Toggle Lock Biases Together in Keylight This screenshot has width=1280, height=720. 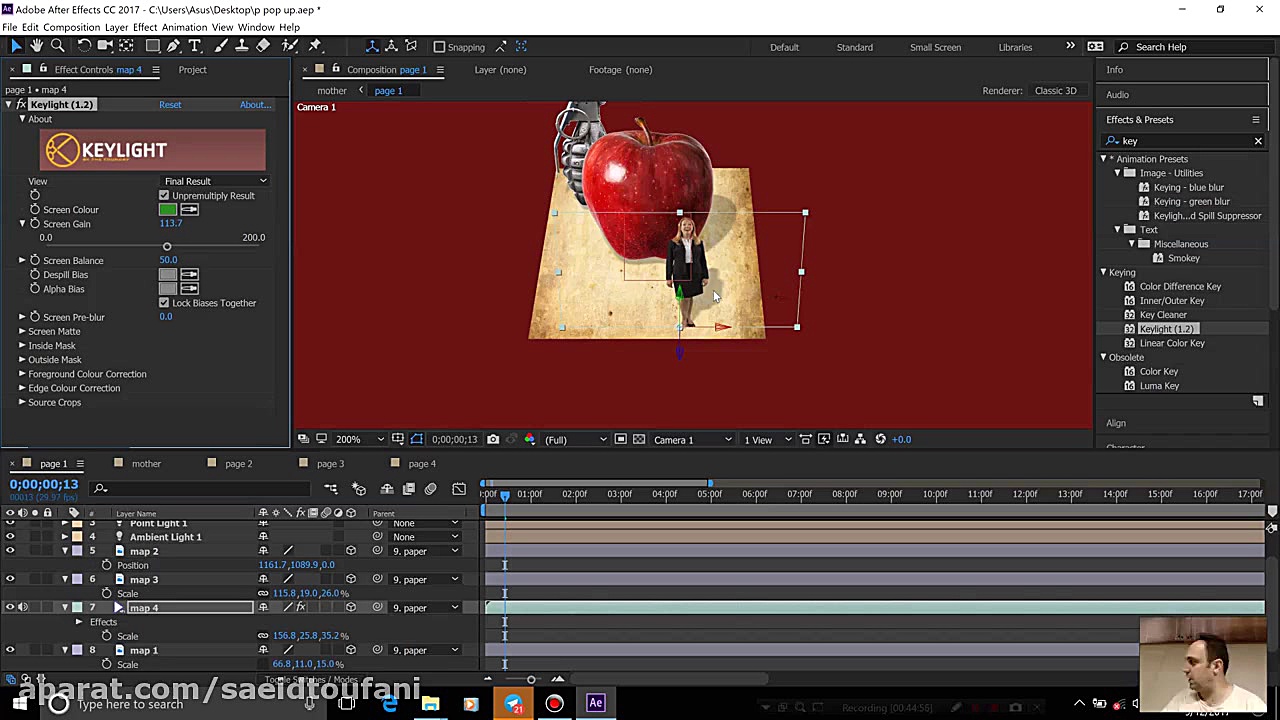[164, 303]
